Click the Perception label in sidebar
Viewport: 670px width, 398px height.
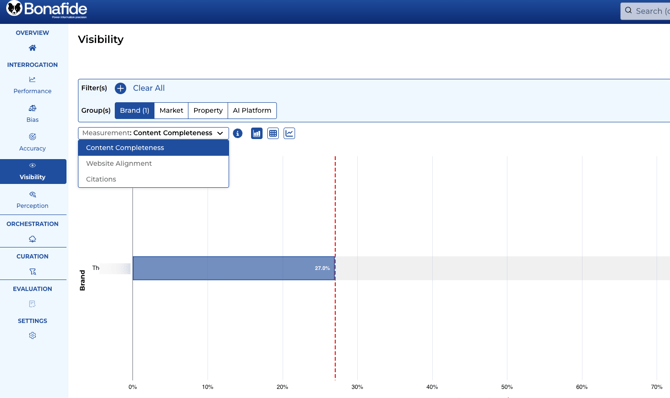(x=32, y=206)
